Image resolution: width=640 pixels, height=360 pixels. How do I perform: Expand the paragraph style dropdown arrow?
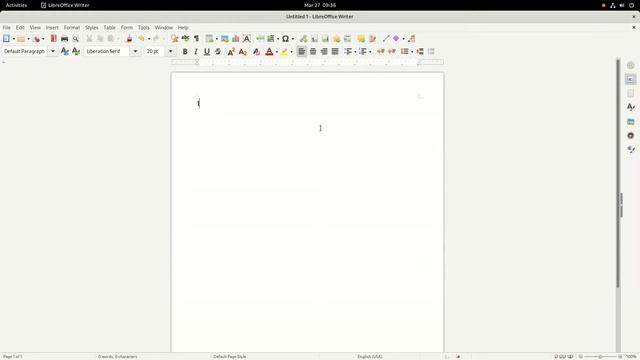click(x=53, y=51)
